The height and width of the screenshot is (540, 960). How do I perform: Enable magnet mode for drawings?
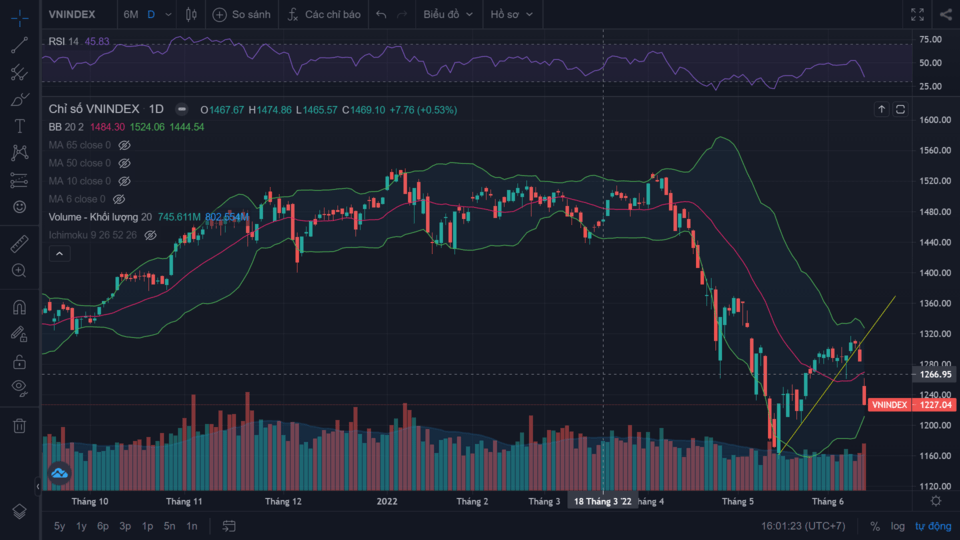19,308
